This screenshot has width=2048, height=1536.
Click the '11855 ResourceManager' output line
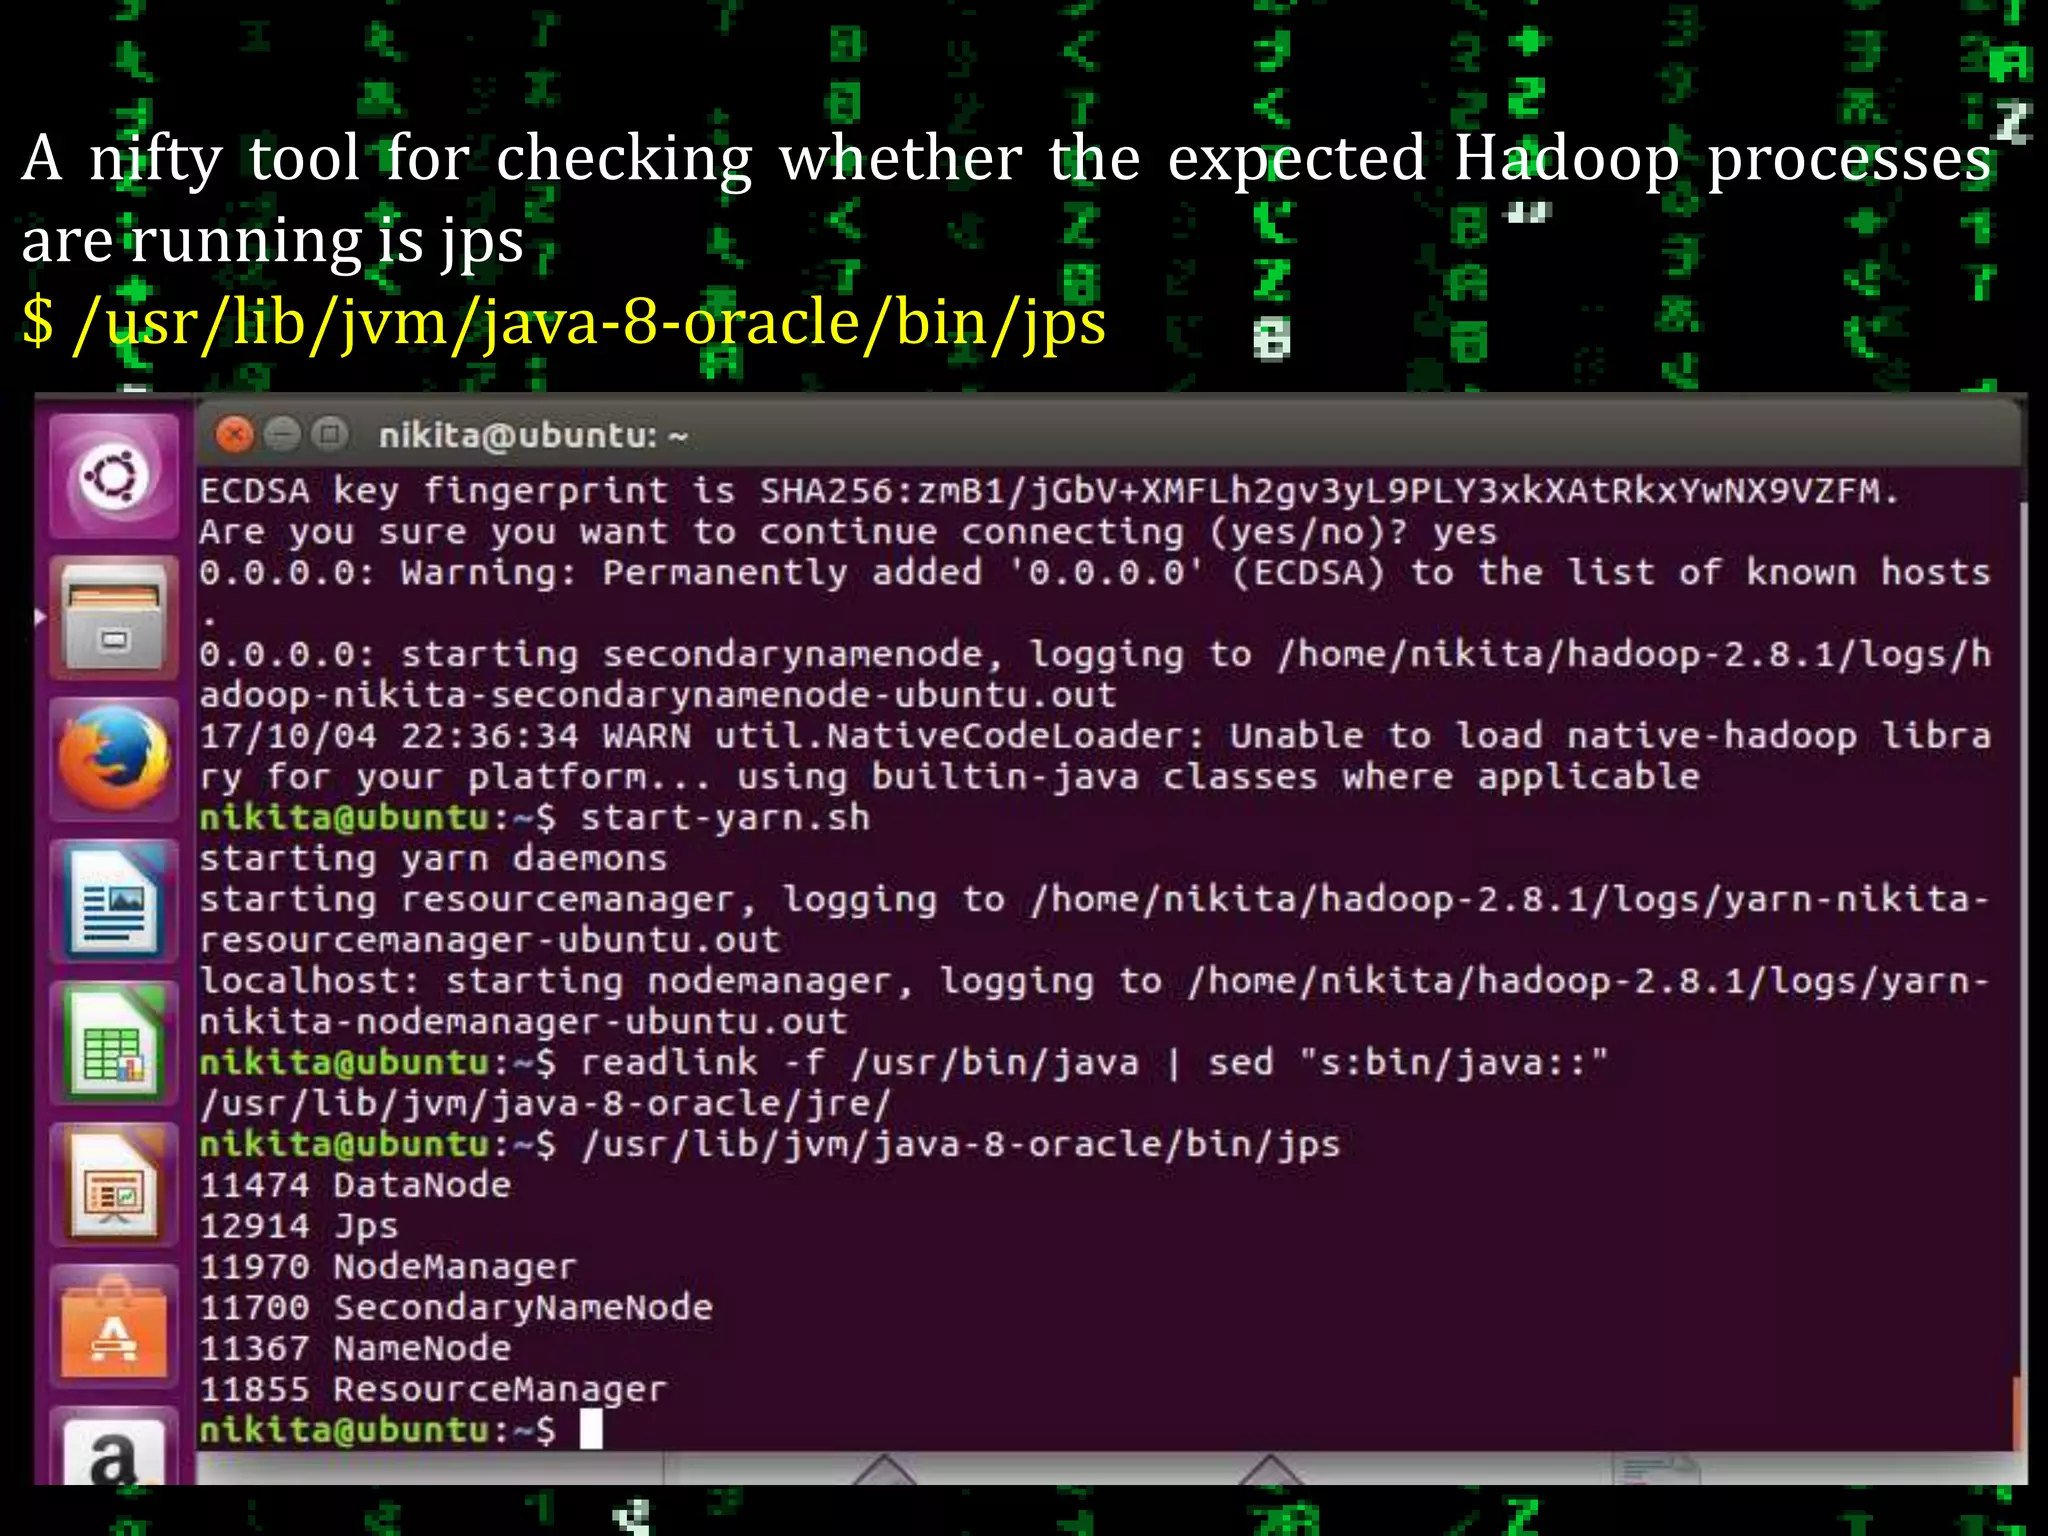(433, 1390)
